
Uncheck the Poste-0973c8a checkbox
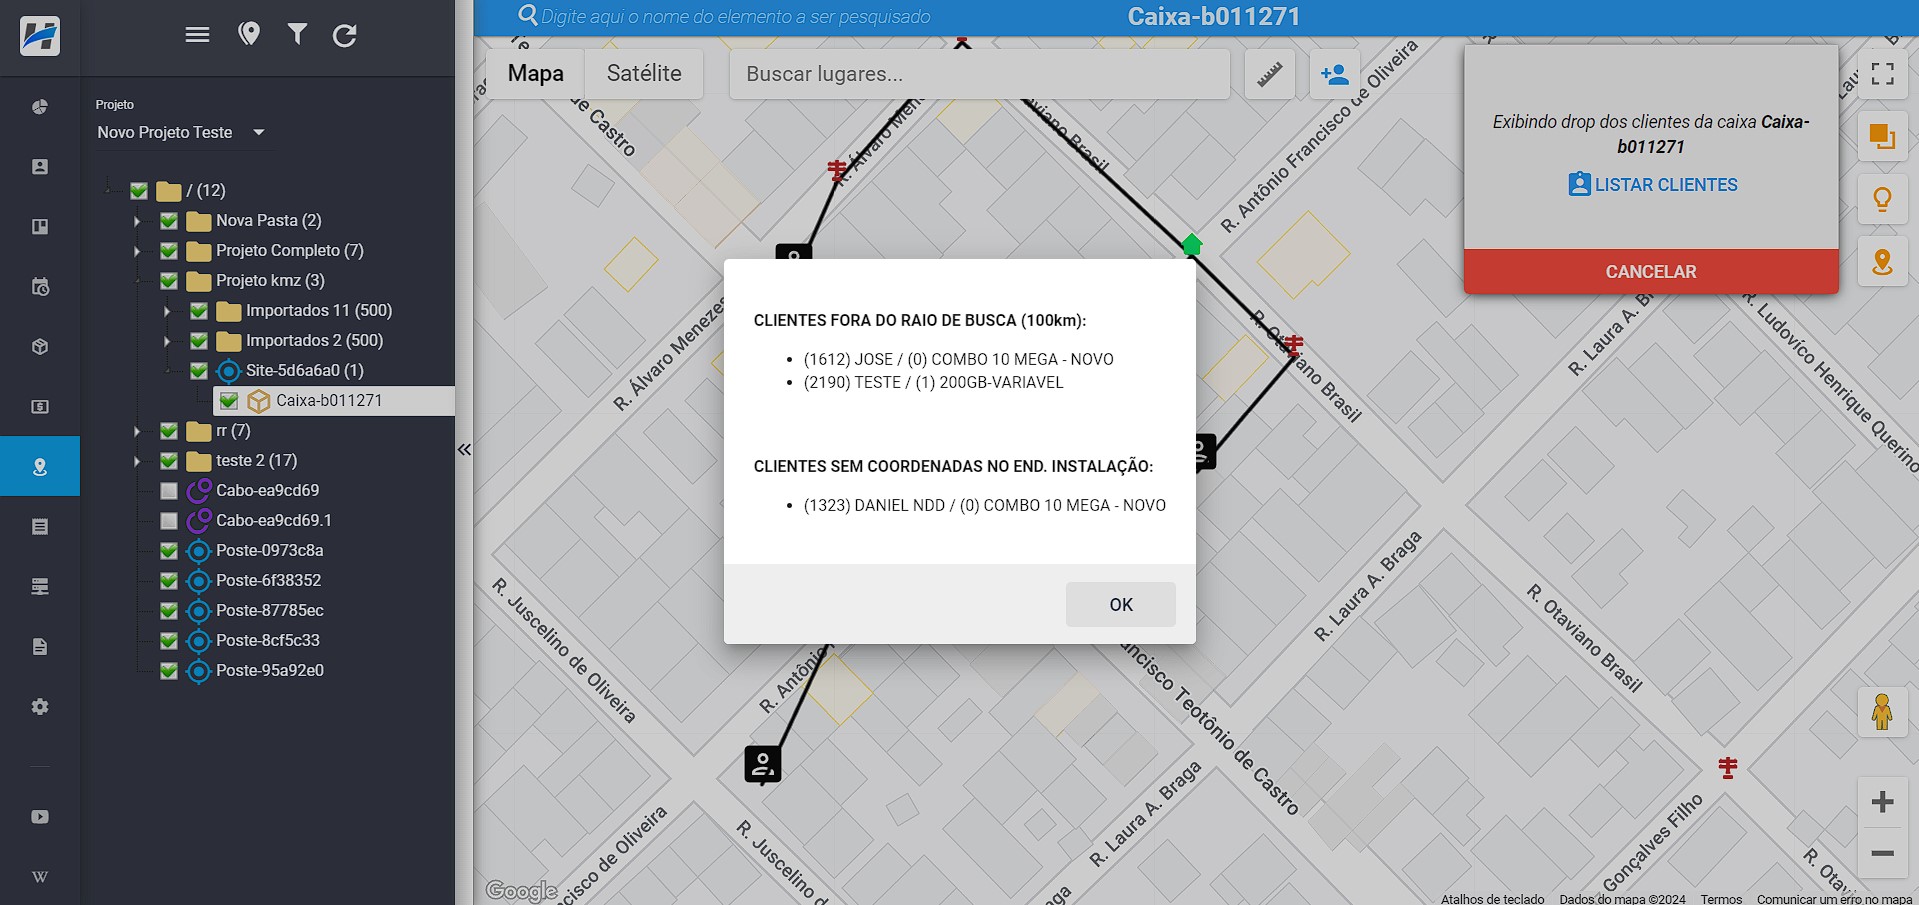click(x=169, y=550)
